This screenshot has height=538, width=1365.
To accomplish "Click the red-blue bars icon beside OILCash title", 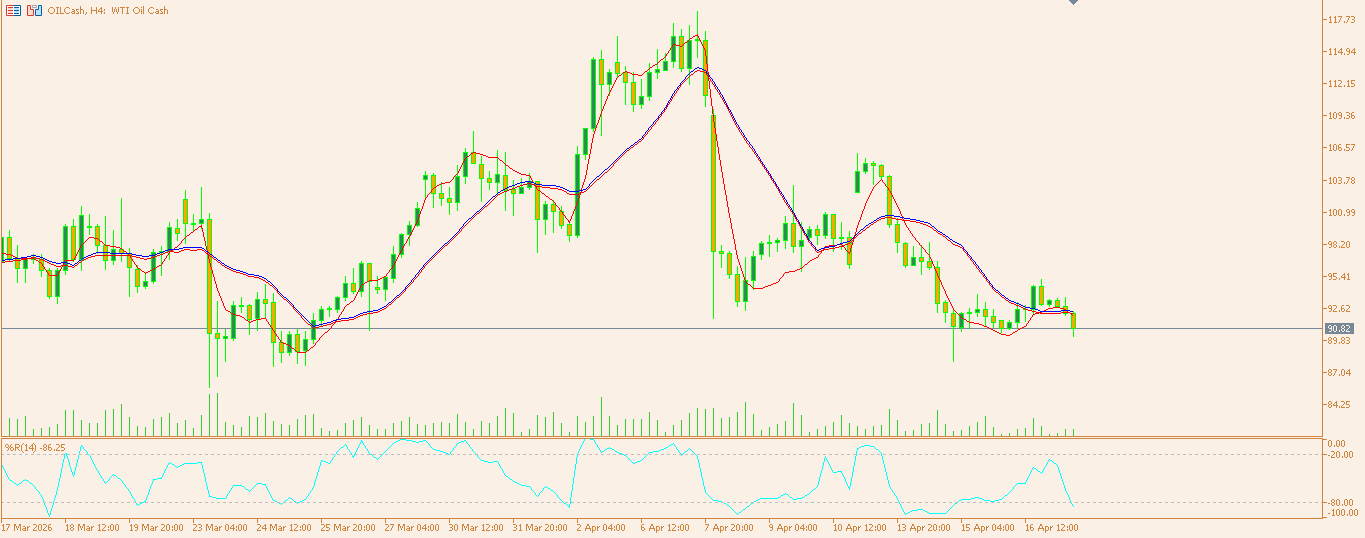I will click(35, 10).
